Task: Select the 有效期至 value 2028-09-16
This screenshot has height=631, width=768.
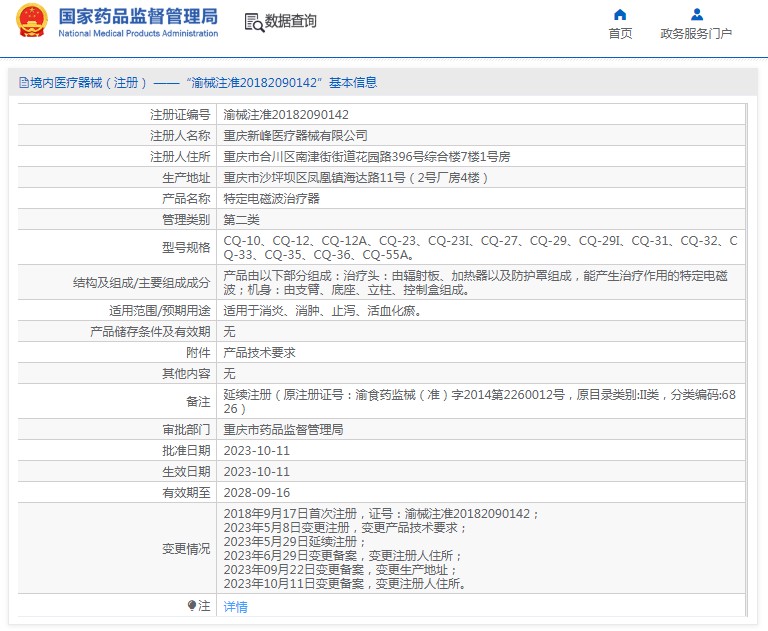Action: click(x=257, y=493)
